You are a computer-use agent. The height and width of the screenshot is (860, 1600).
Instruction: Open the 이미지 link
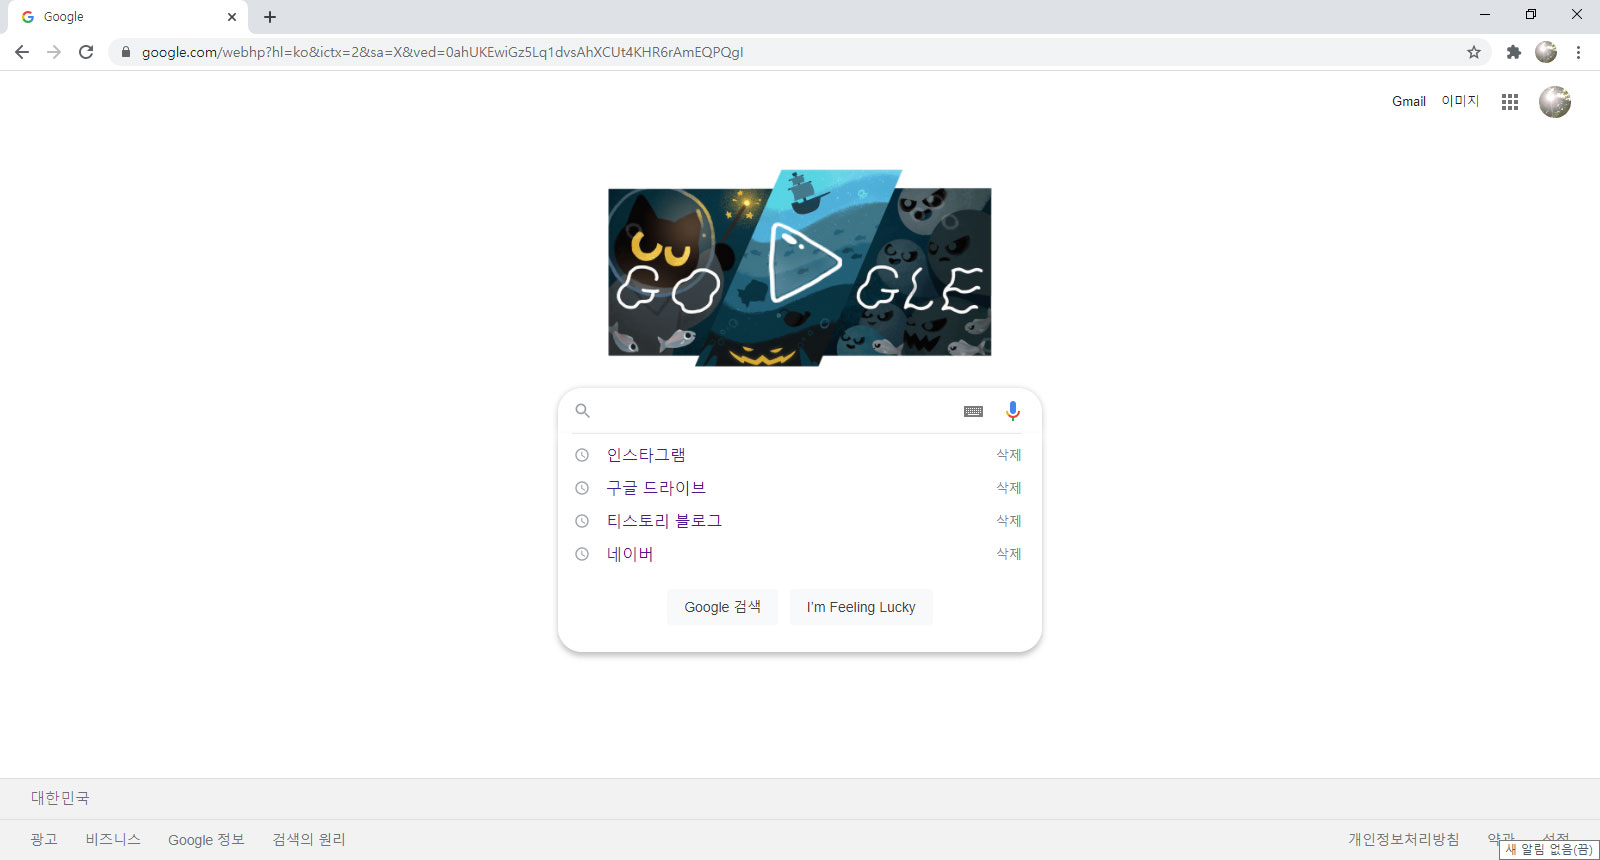[x=1460, y=101]
